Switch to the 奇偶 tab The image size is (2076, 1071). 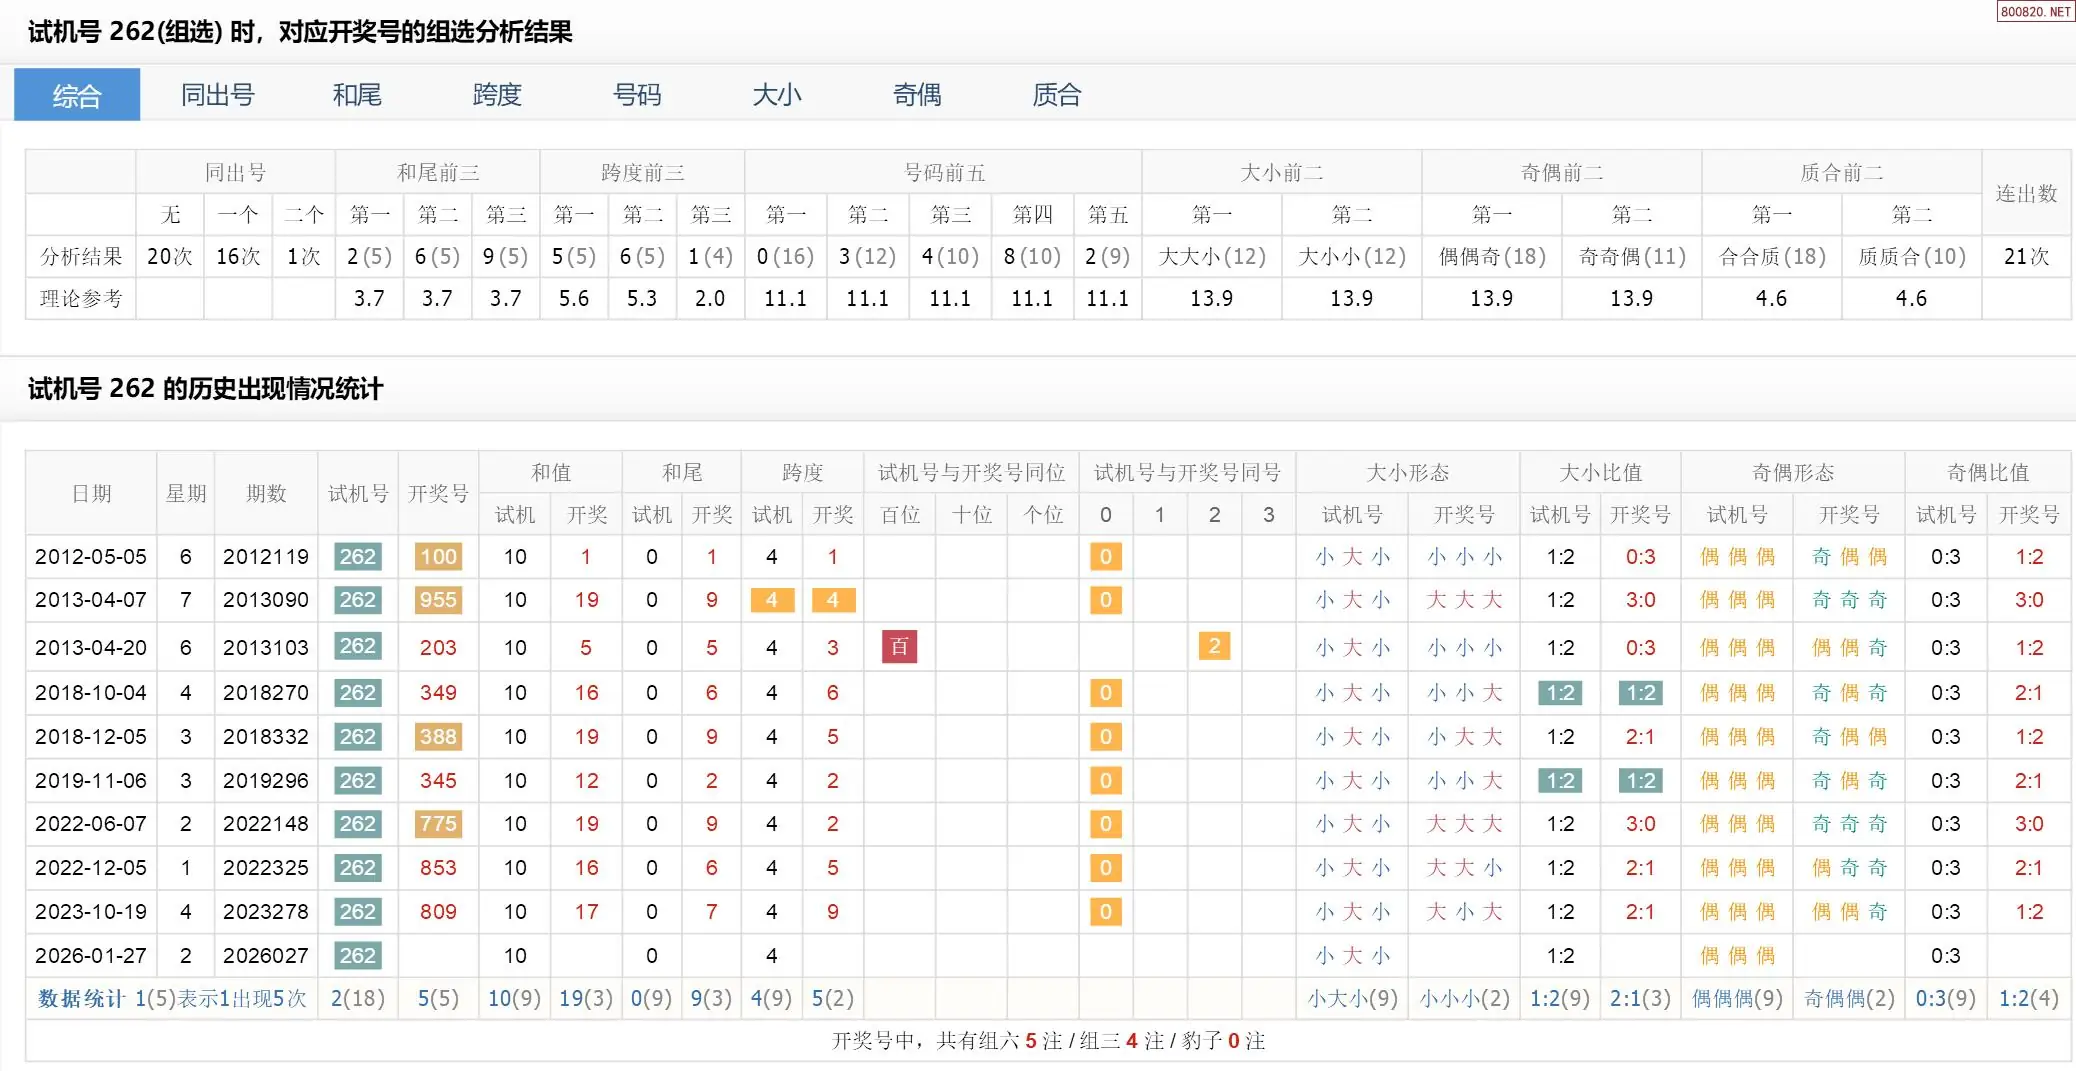tap(917, 95)
